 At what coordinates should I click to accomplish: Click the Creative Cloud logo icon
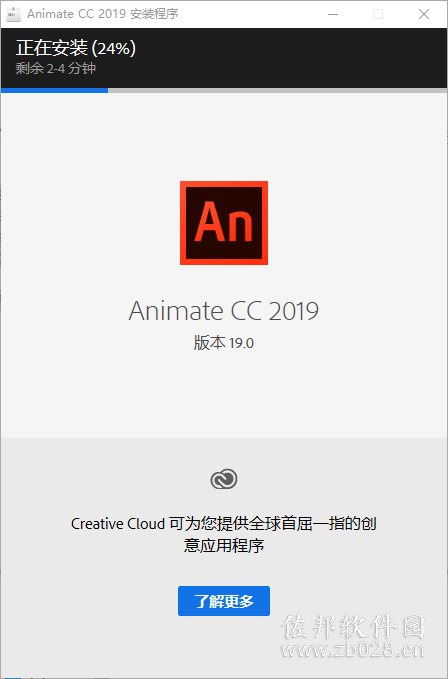[x=224, y=479]
